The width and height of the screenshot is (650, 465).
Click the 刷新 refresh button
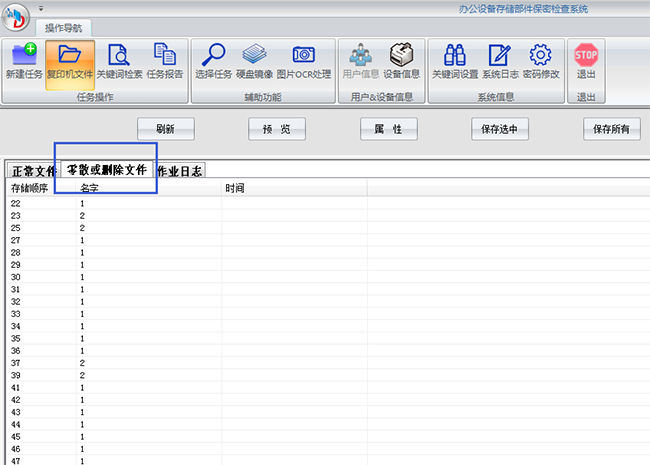166,129
